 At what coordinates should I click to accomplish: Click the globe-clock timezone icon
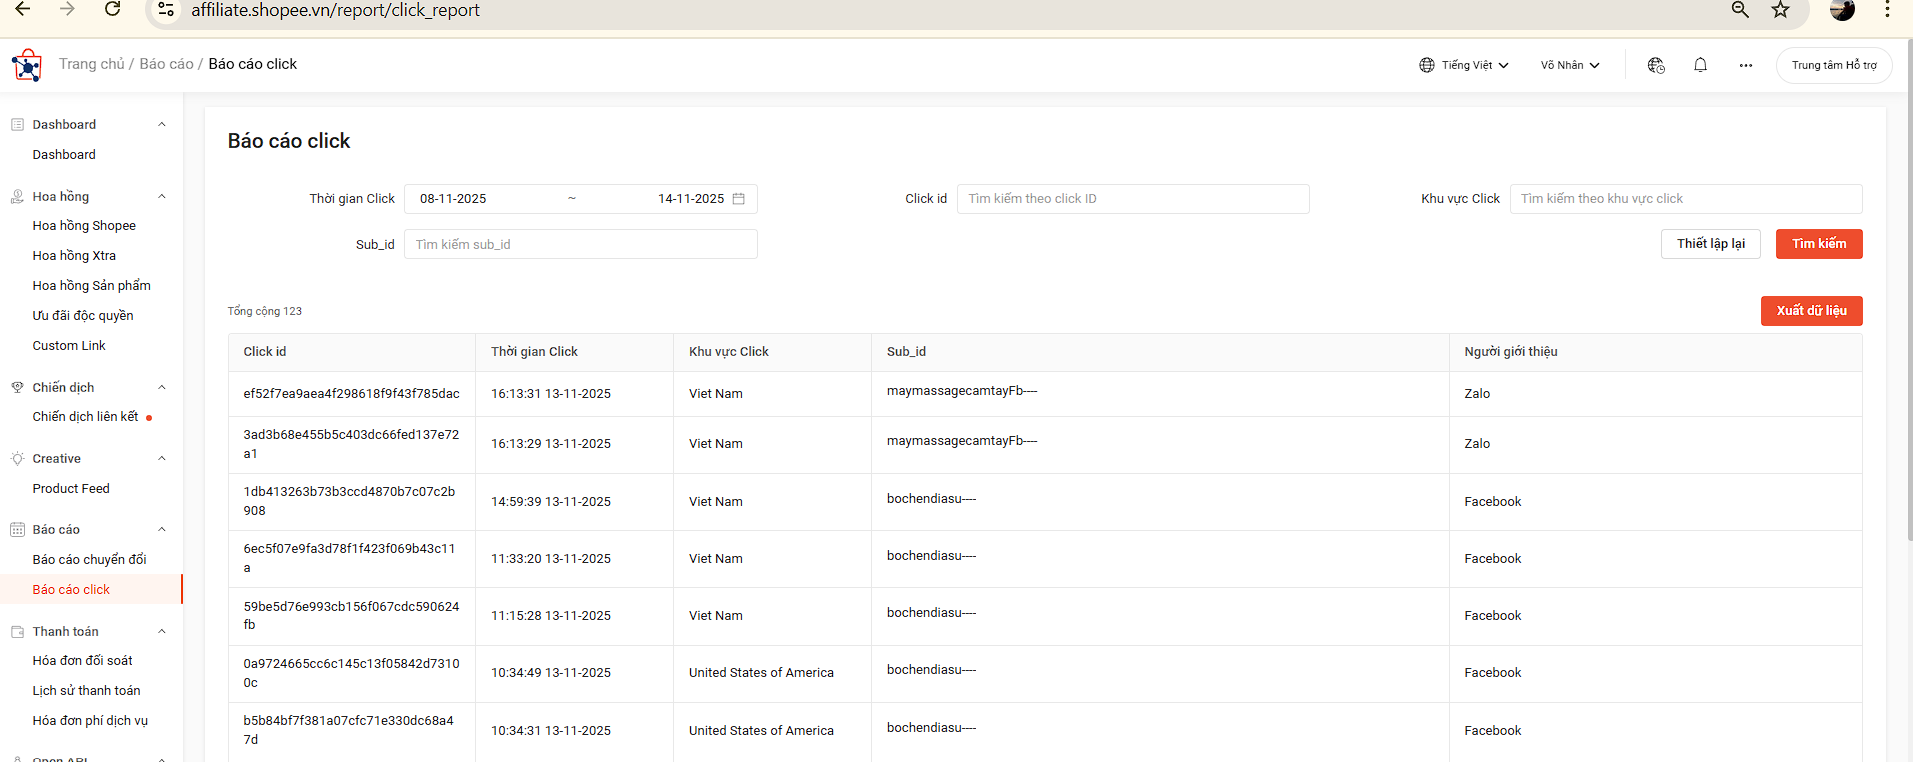(1656, 65)
